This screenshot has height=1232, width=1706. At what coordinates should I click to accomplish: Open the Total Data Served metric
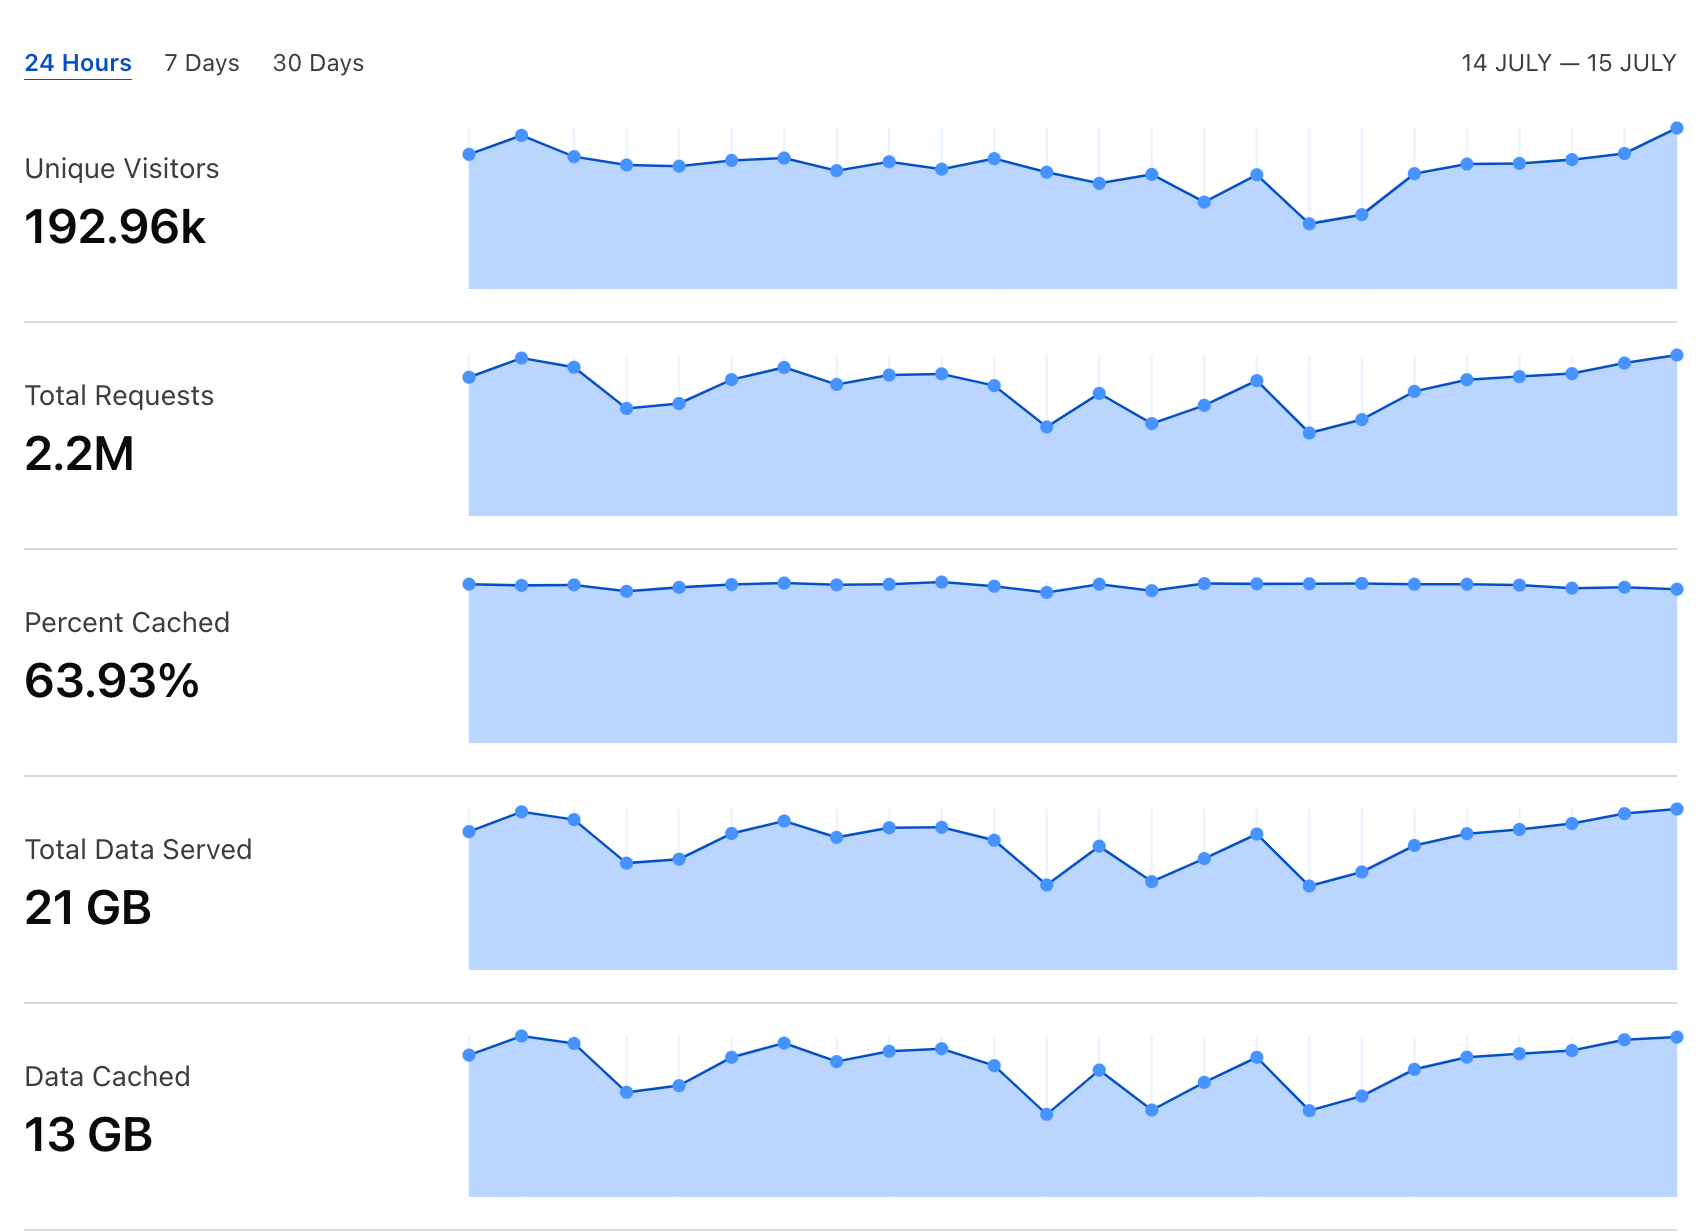pos(138,849)
